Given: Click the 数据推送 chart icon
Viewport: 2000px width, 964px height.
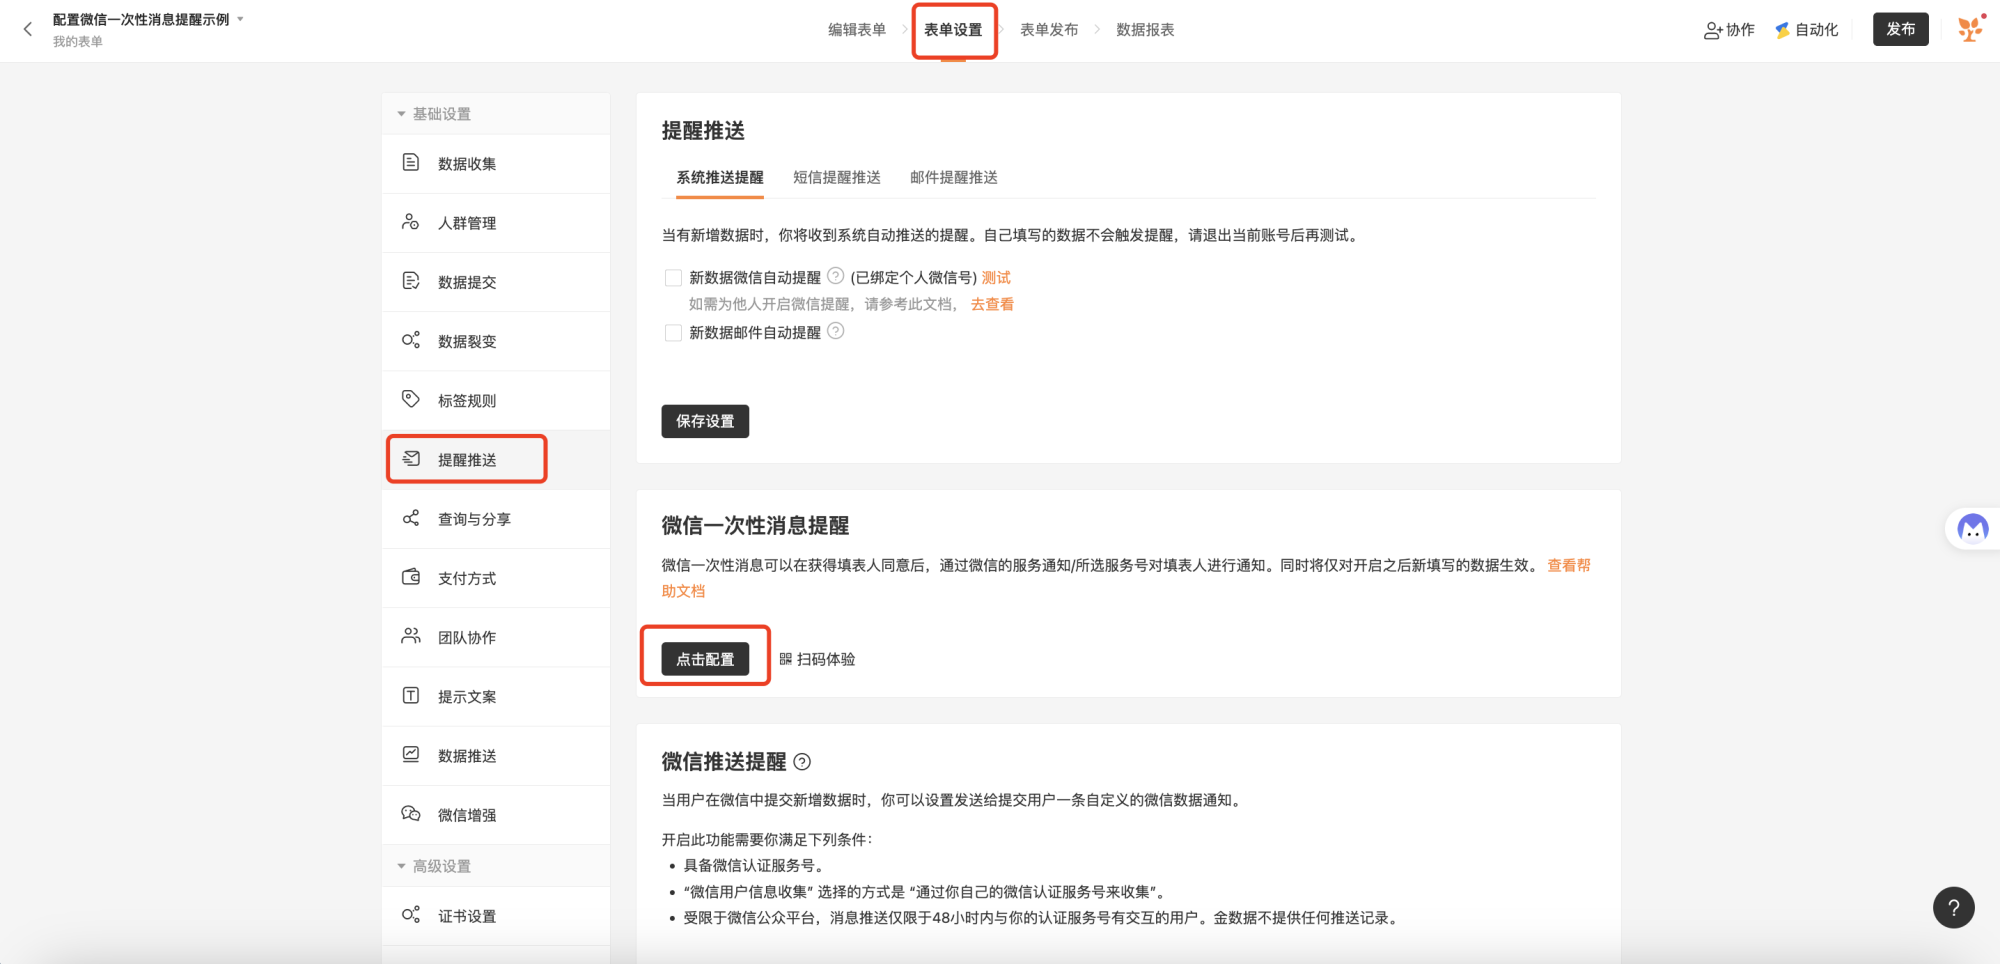Looking at the screenshot, I should [x=411, y=754].
